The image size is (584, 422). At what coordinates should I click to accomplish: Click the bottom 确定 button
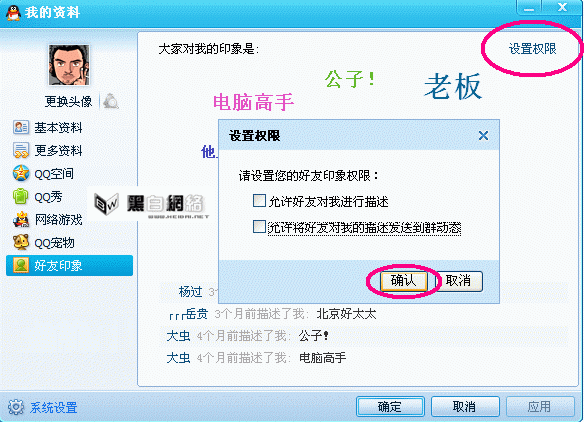tap(390, 406)
